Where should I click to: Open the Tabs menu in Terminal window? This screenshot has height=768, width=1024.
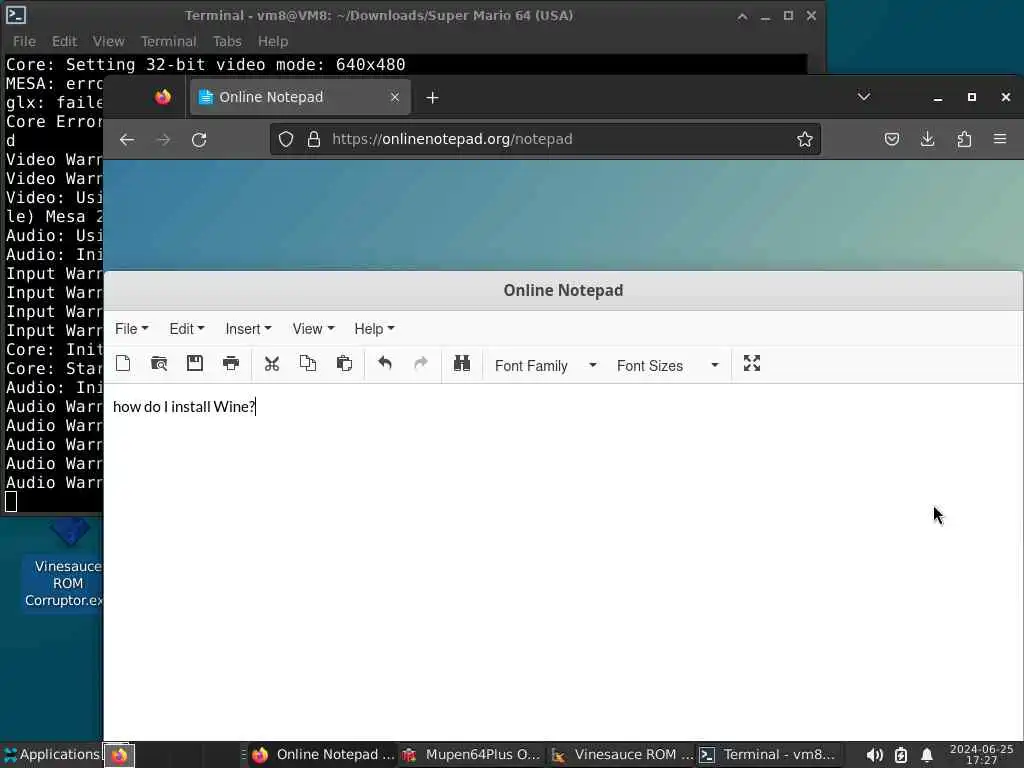point(227,41)
